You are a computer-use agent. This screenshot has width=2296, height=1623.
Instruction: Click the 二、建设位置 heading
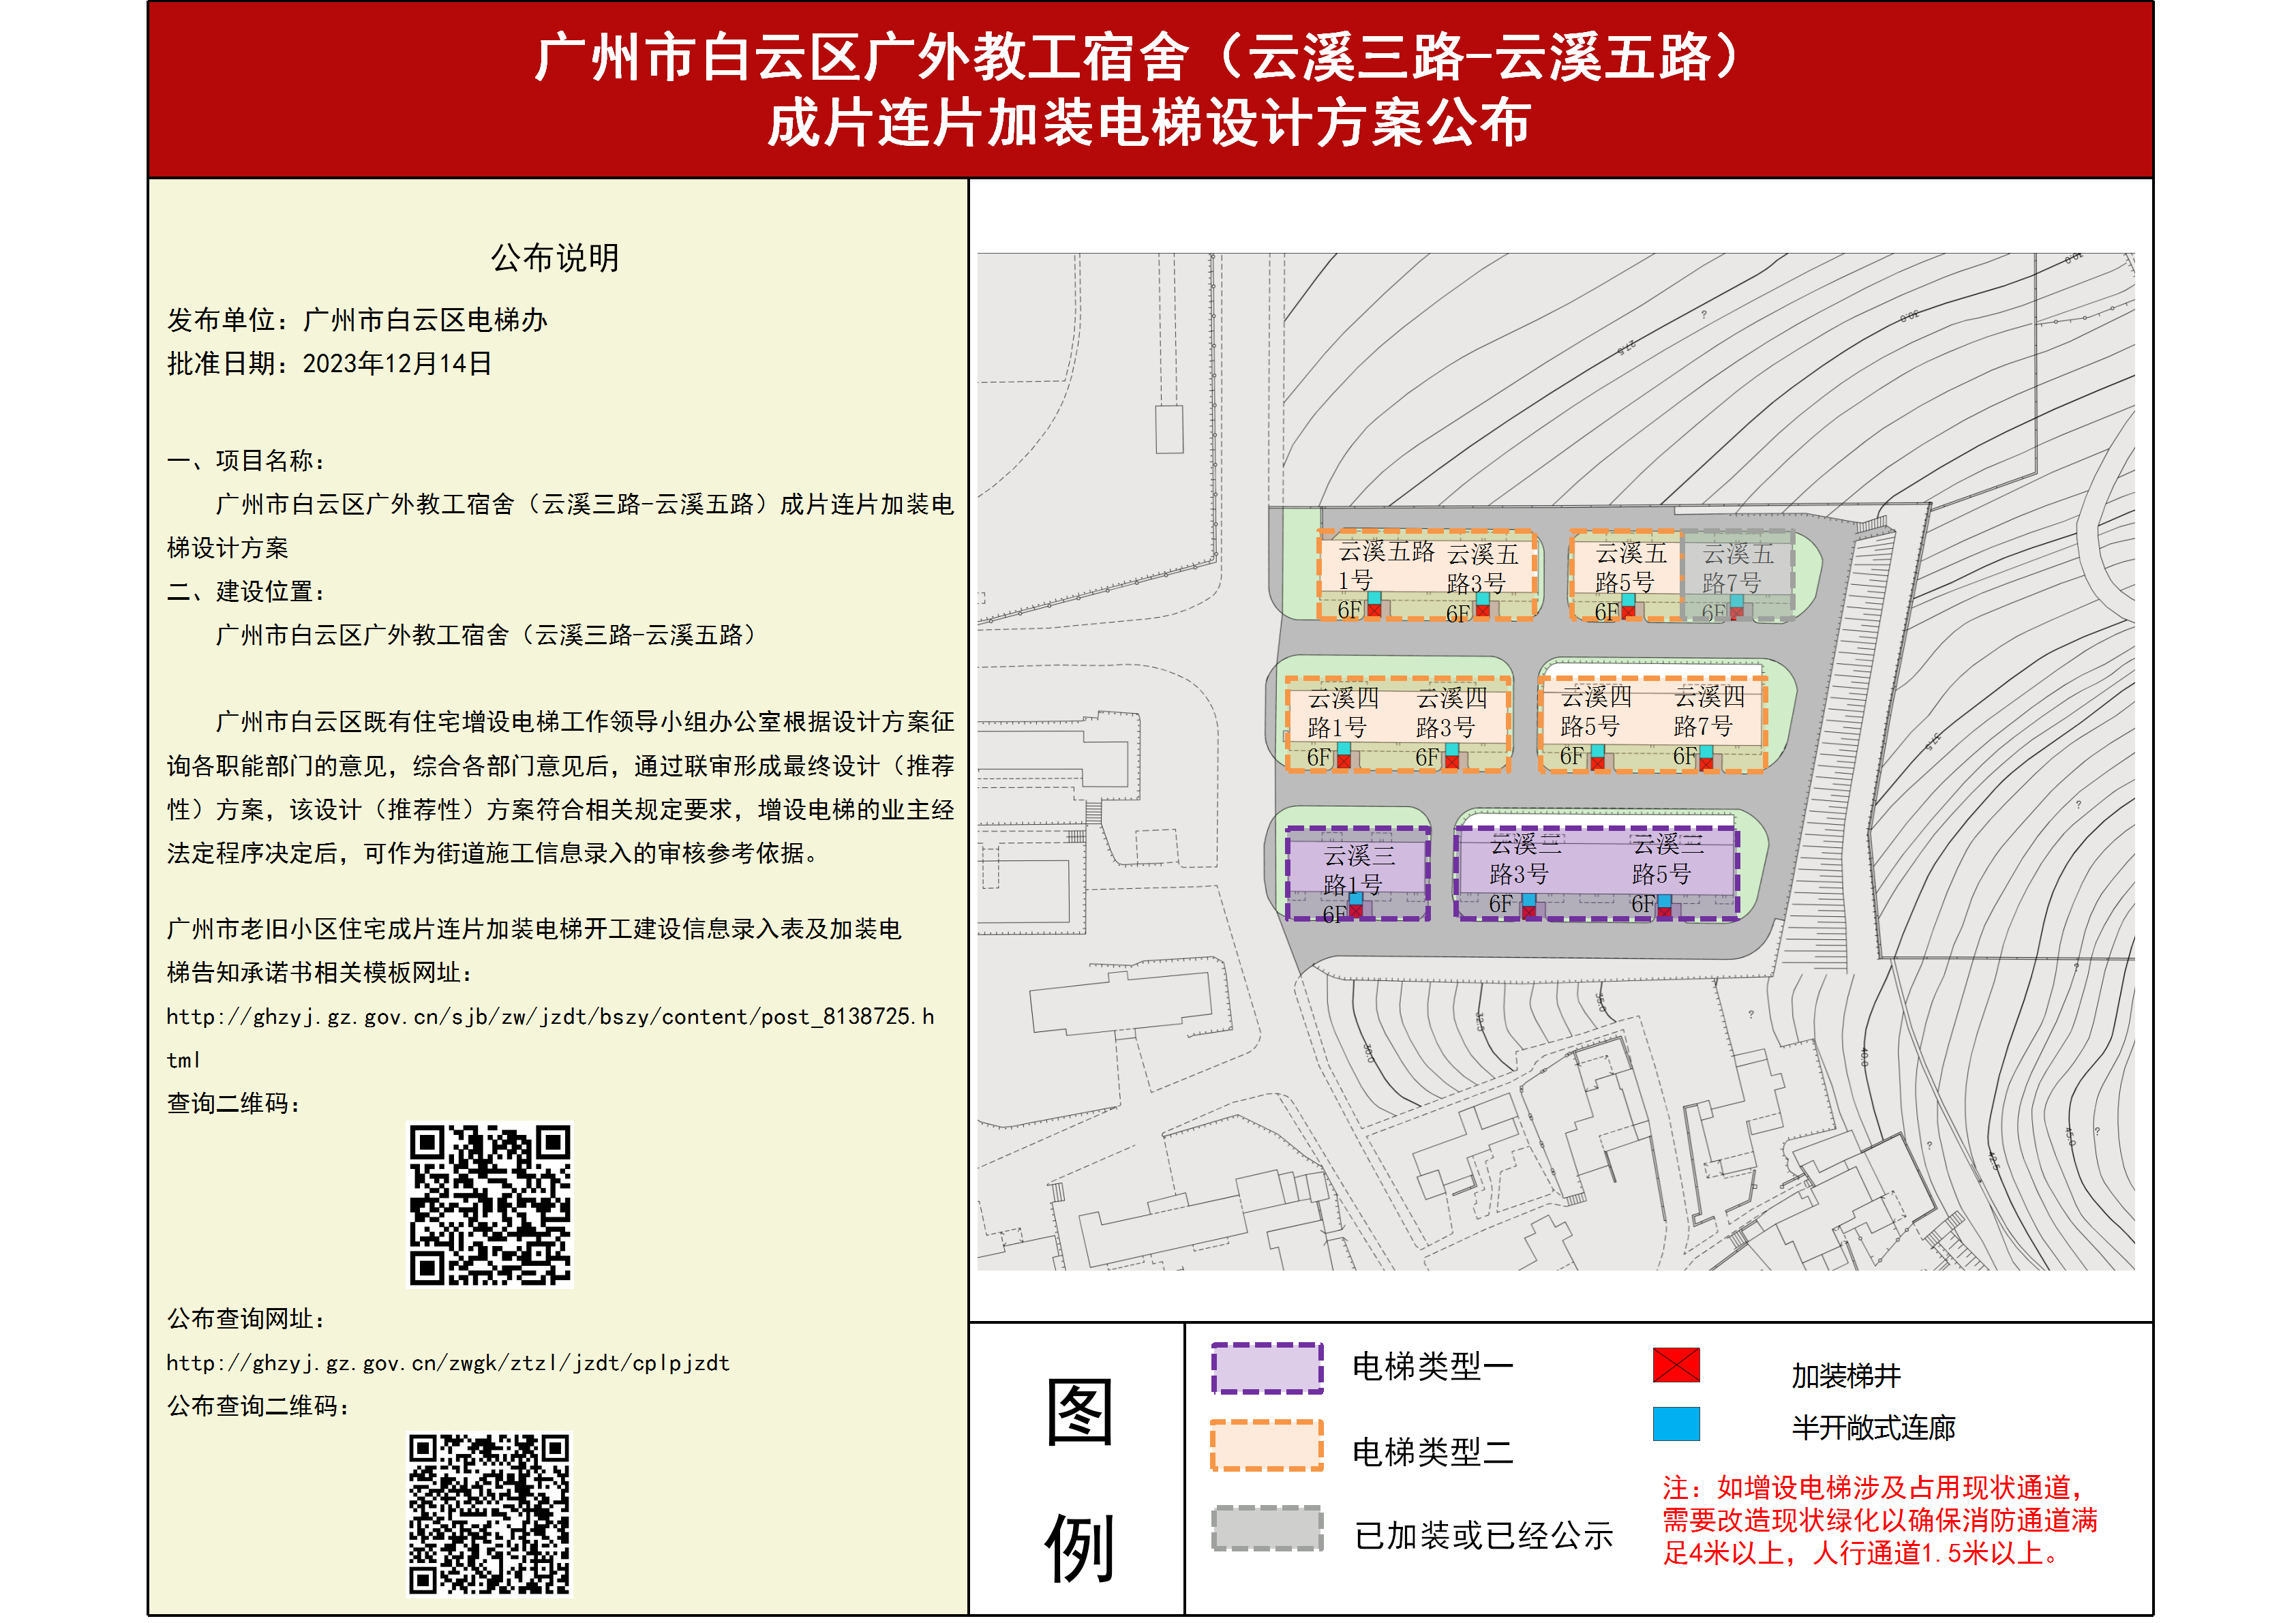246,592
